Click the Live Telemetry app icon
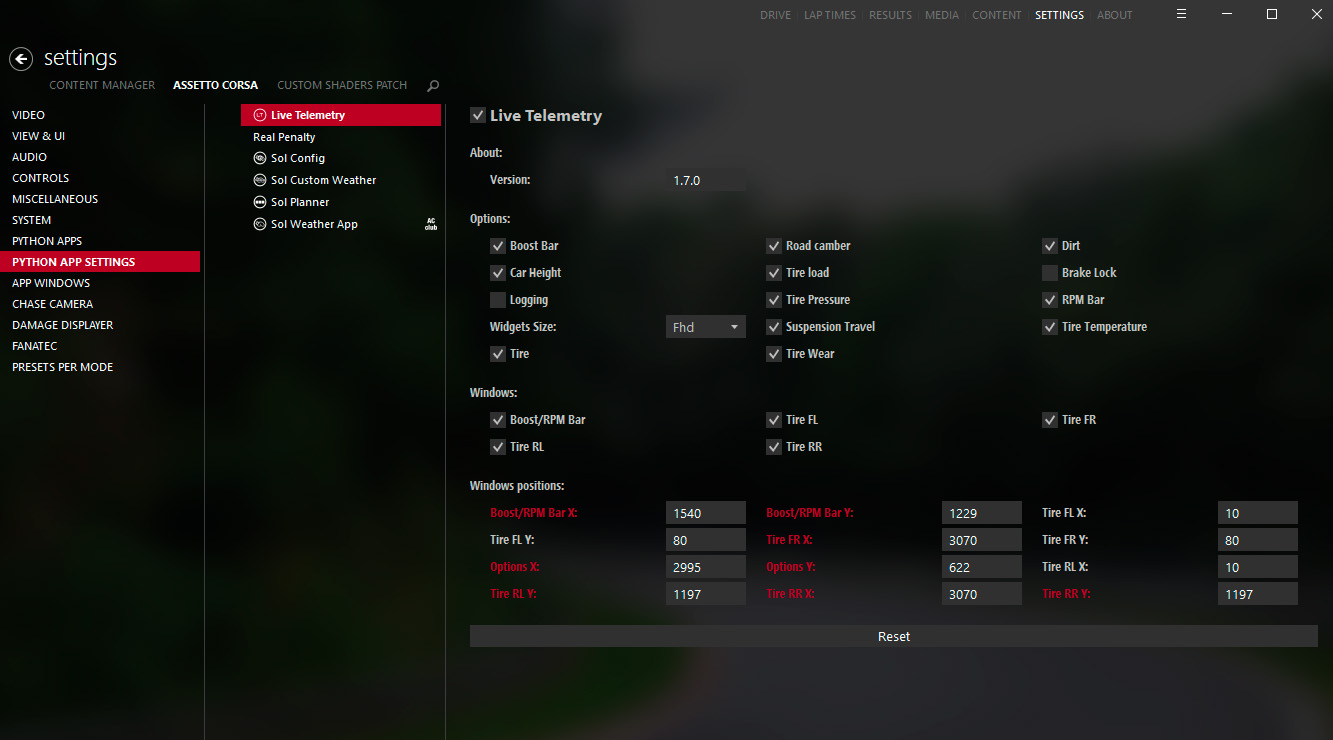The height and width of the screenshot is (740, 1333). 260,115
